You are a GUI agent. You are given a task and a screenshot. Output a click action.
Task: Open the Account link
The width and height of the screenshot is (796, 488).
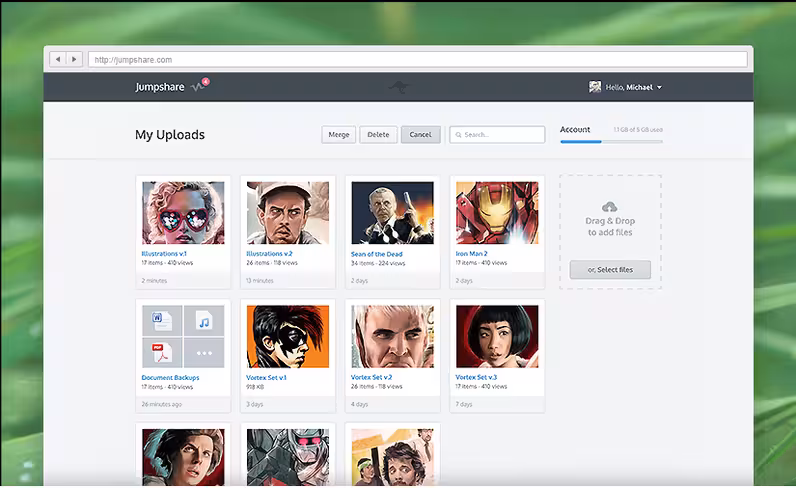575,129
